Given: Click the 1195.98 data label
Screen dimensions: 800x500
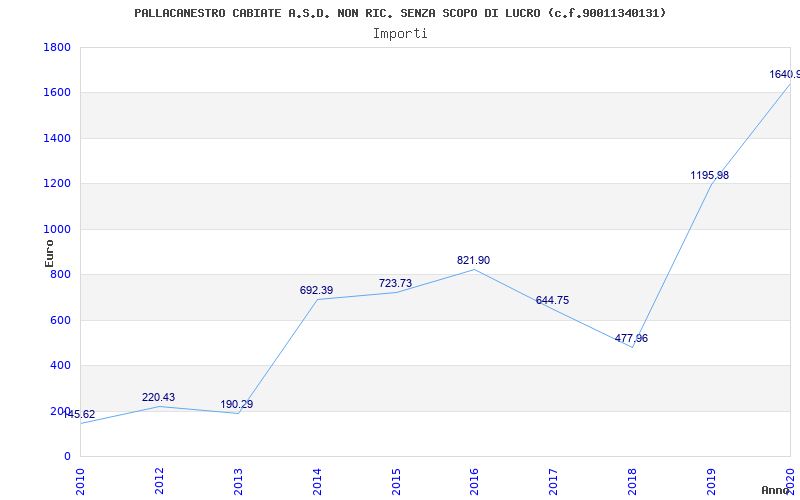Looking at the screenshot, I should pos(710,176).
